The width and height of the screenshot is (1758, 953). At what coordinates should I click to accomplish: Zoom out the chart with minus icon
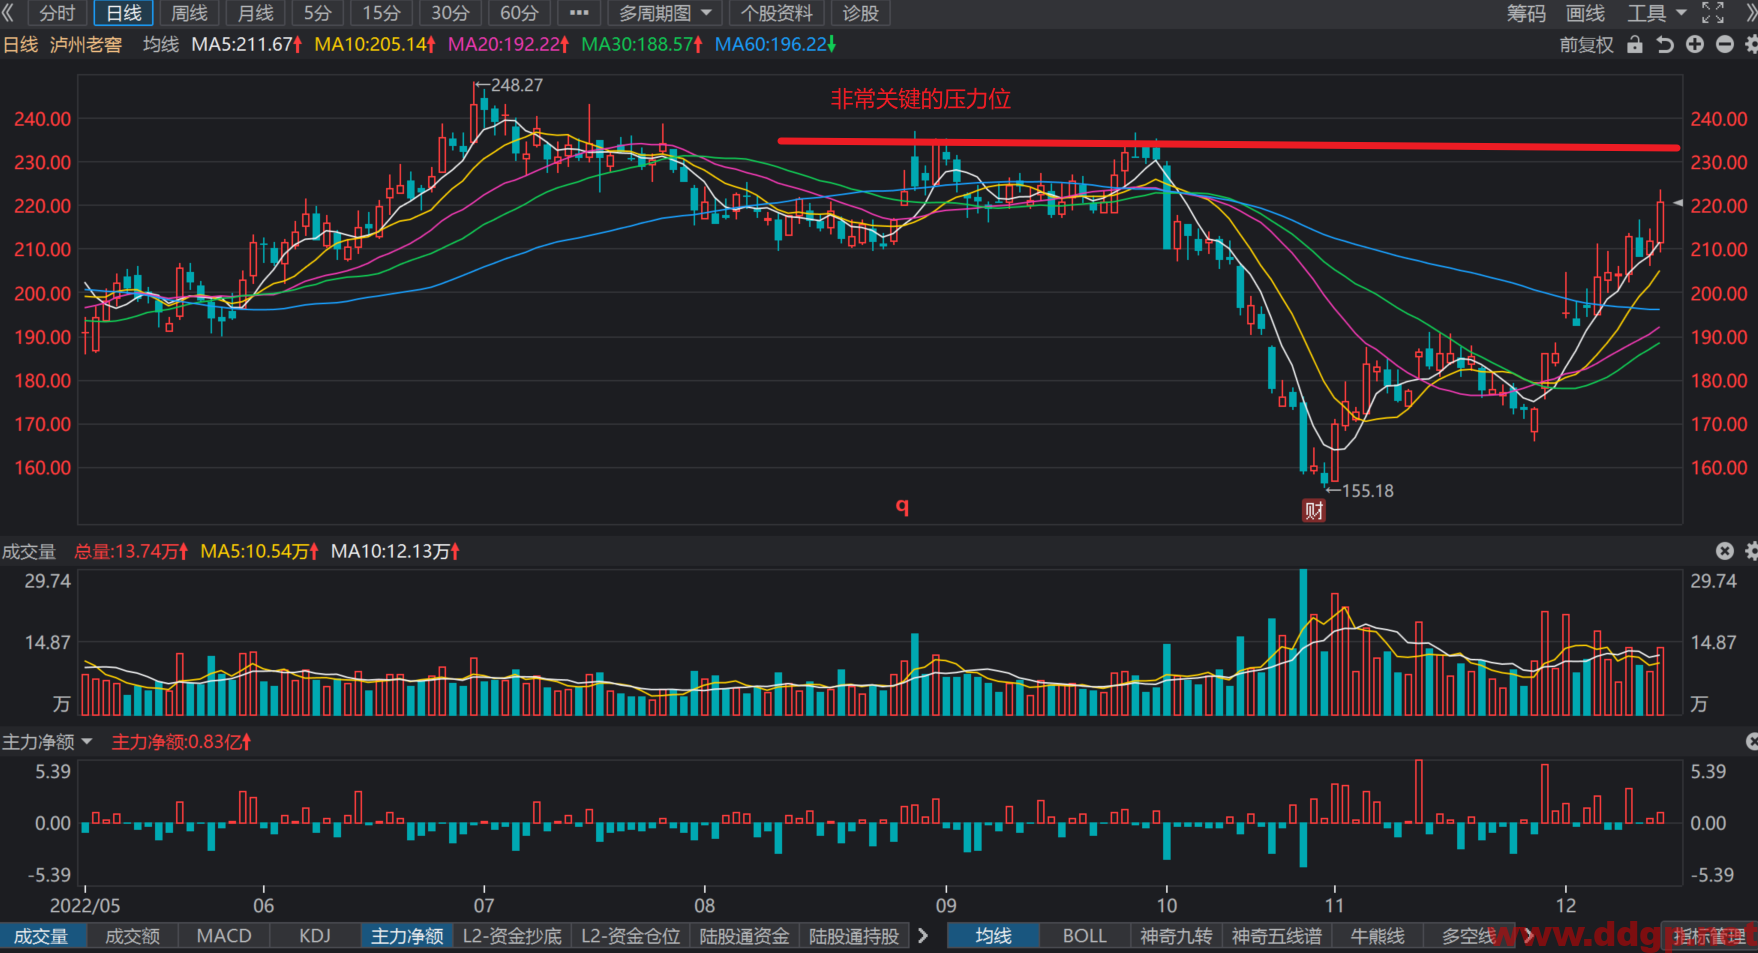pos(1725,45)
